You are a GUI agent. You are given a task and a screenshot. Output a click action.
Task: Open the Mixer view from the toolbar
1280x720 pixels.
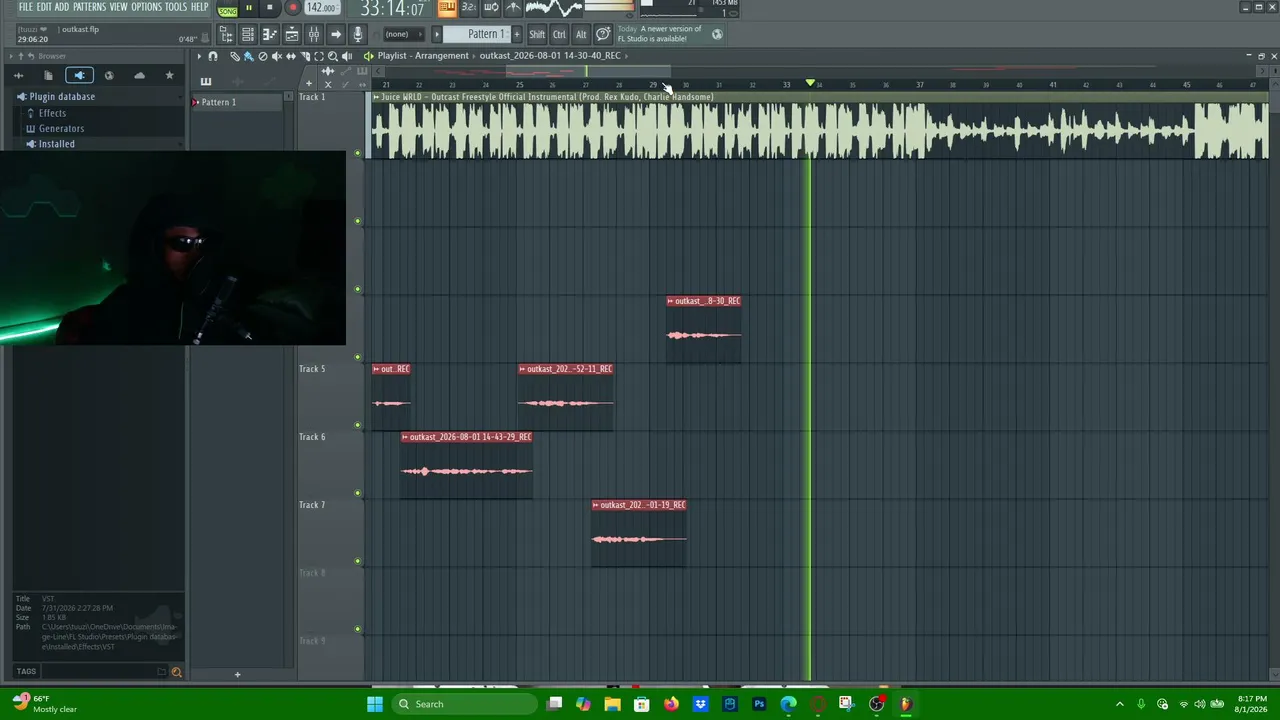[314, 35]
